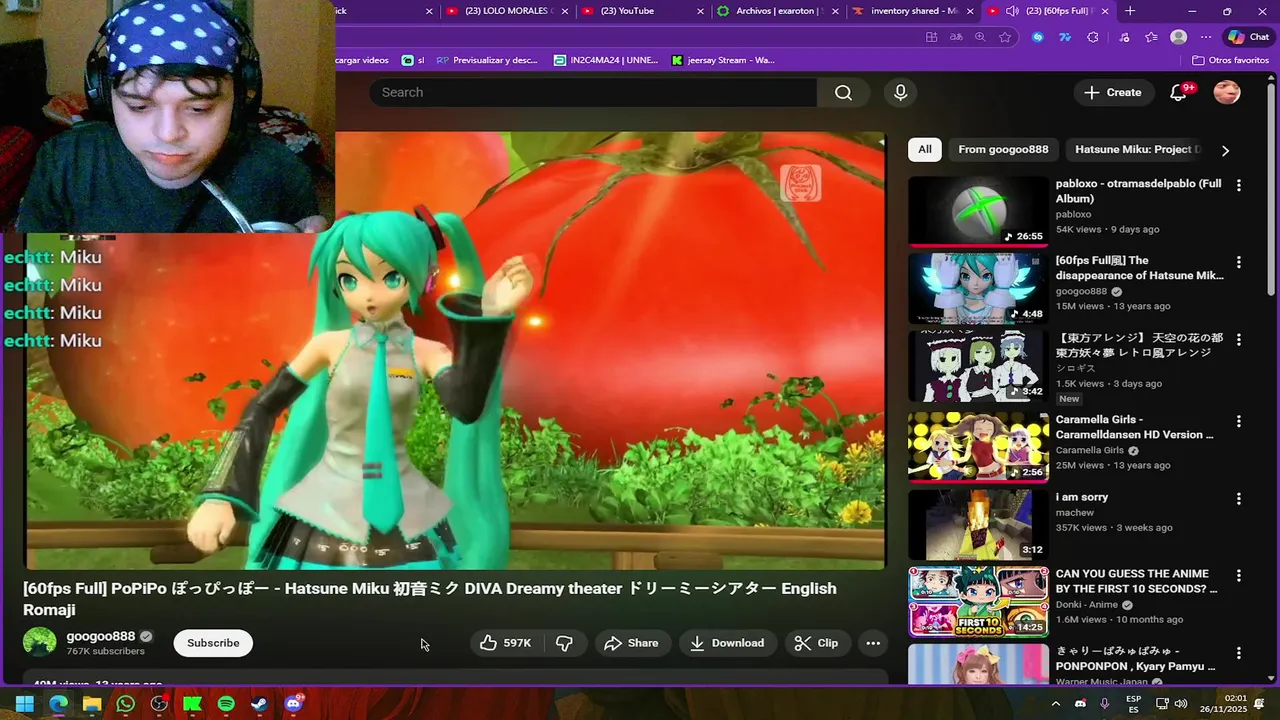Open pabloxo Full Album thumbnail
Screen dimensions: 1280x720
pyautogui.click(x=978, y=211)
